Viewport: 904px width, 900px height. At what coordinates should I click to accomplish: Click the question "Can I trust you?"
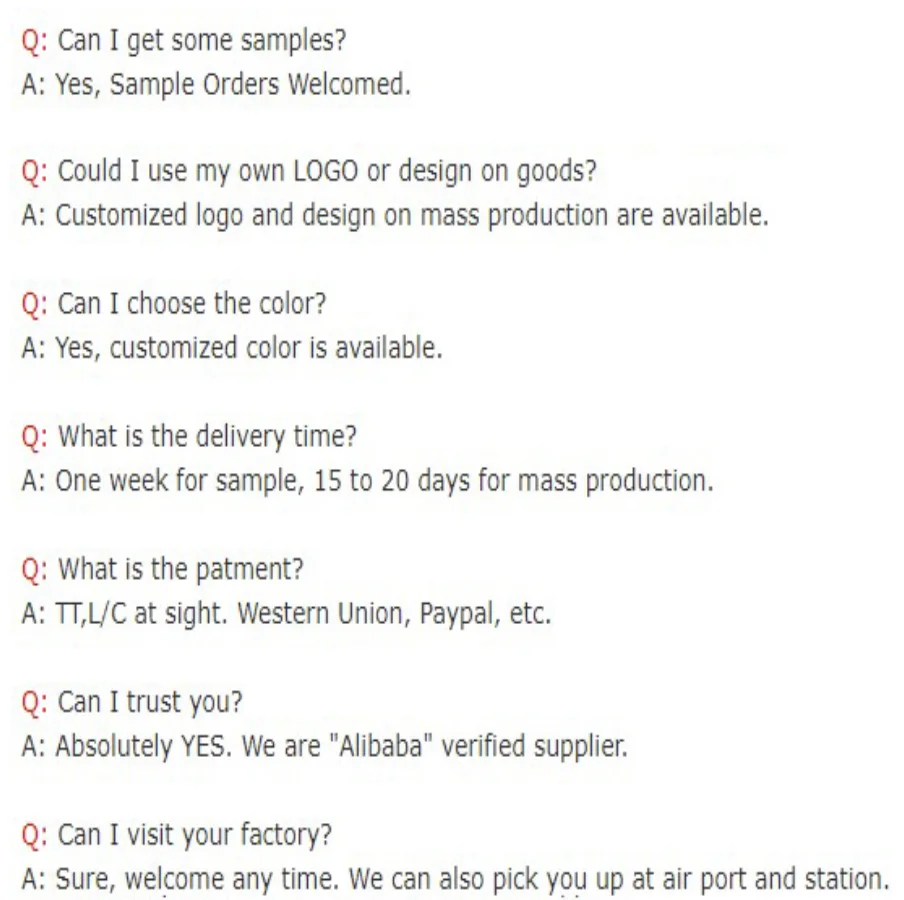point(150,701)
